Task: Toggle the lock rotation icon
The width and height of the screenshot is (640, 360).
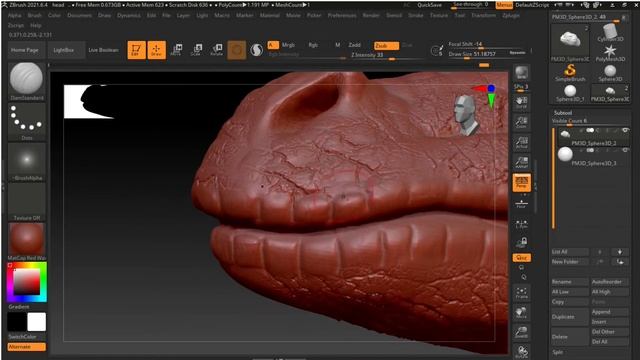Action: tap(521, 242)
